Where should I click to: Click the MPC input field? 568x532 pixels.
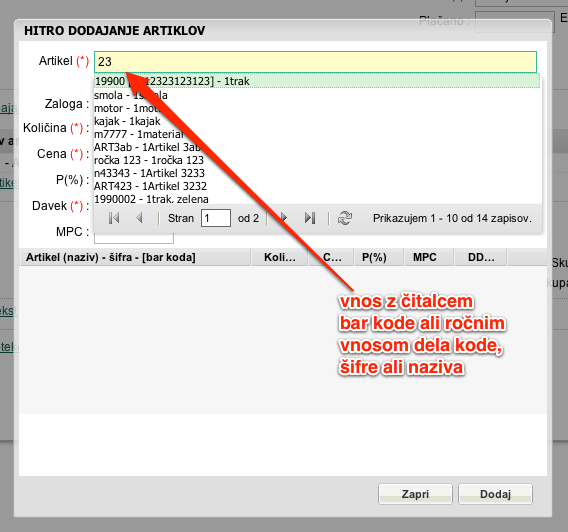134,238
